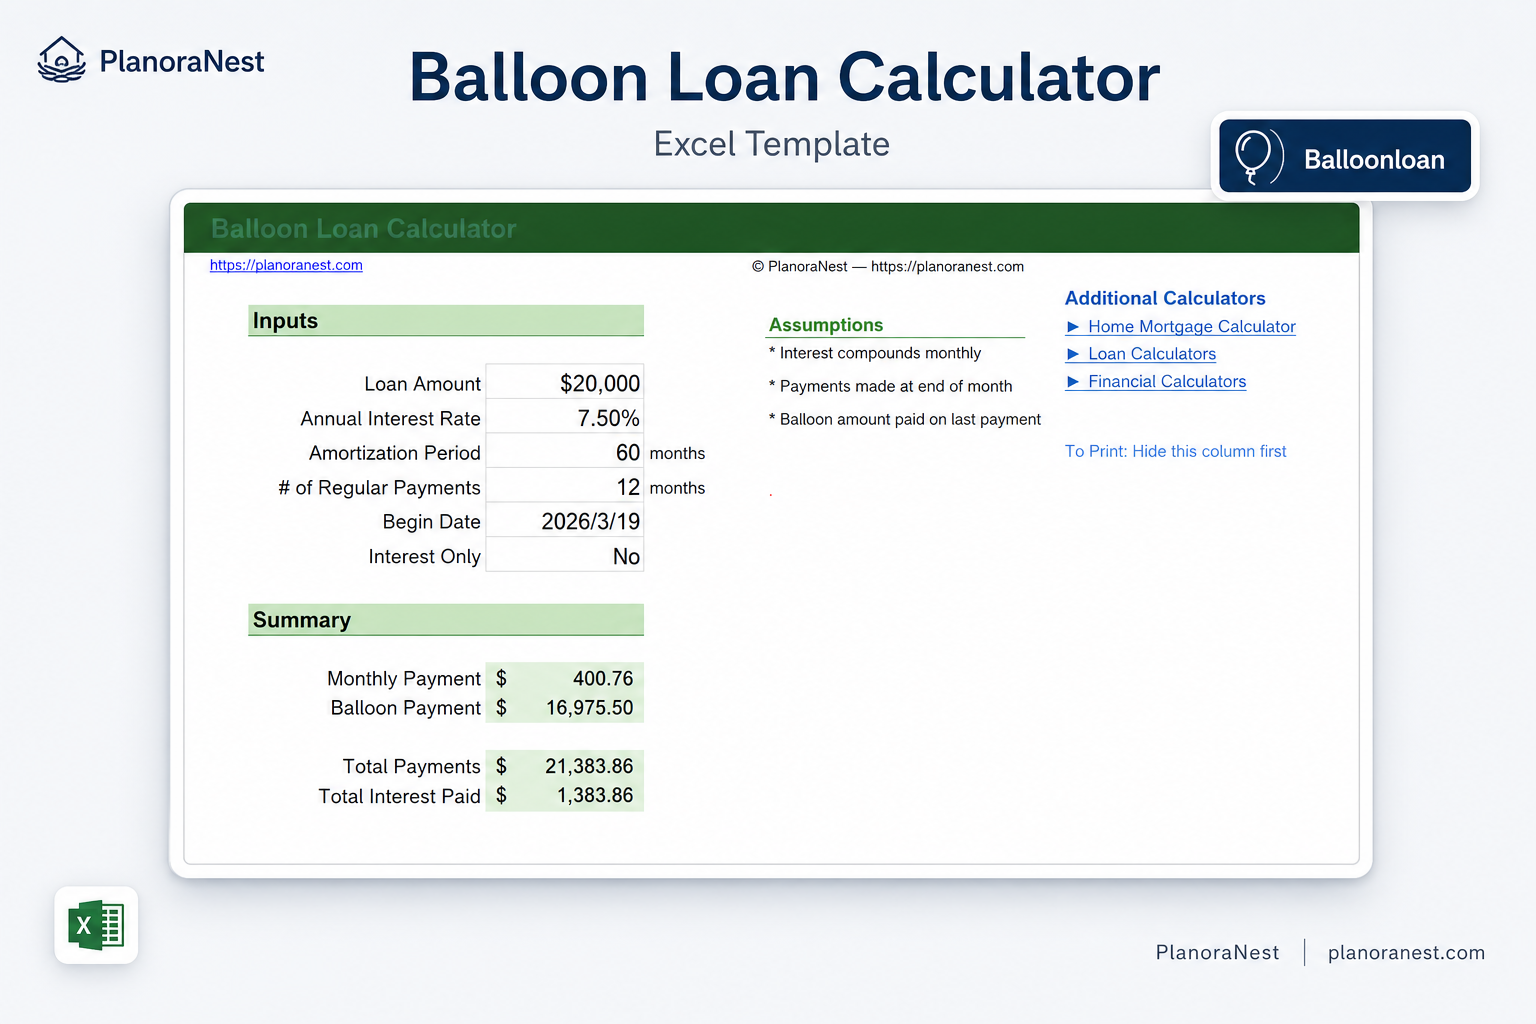Click the green Balloon Loan Calculator spreadsheet title

[364, 229]
